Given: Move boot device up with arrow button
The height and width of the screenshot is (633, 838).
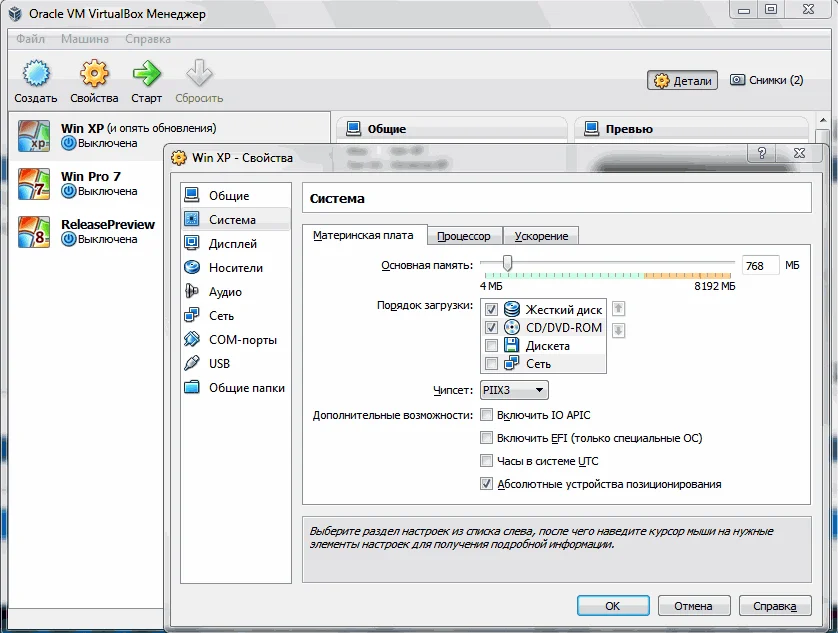Looking at the screenshot, I should pos(618,308).
